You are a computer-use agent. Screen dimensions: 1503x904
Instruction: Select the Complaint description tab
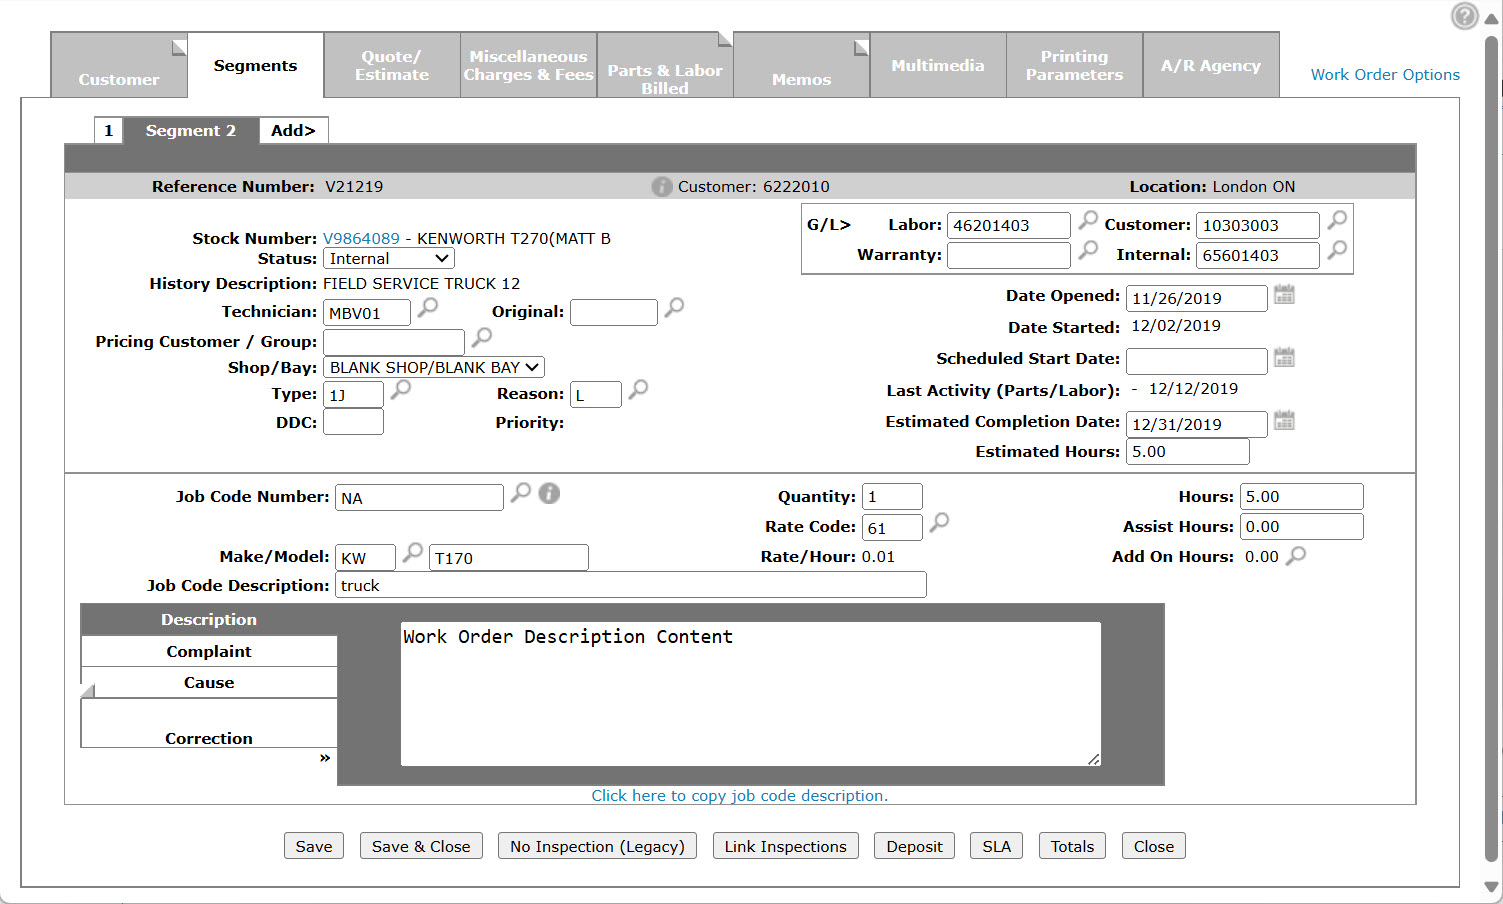pyautogui.click(x=209, y=652)
